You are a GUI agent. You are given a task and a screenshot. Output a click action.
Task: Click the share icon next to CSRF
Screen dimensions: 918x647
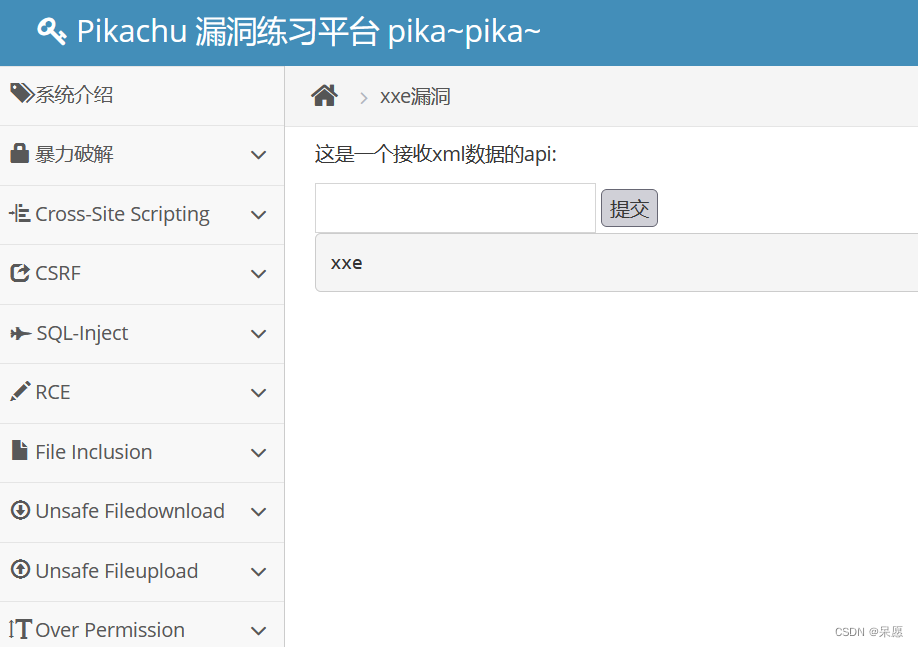(18, 273)
